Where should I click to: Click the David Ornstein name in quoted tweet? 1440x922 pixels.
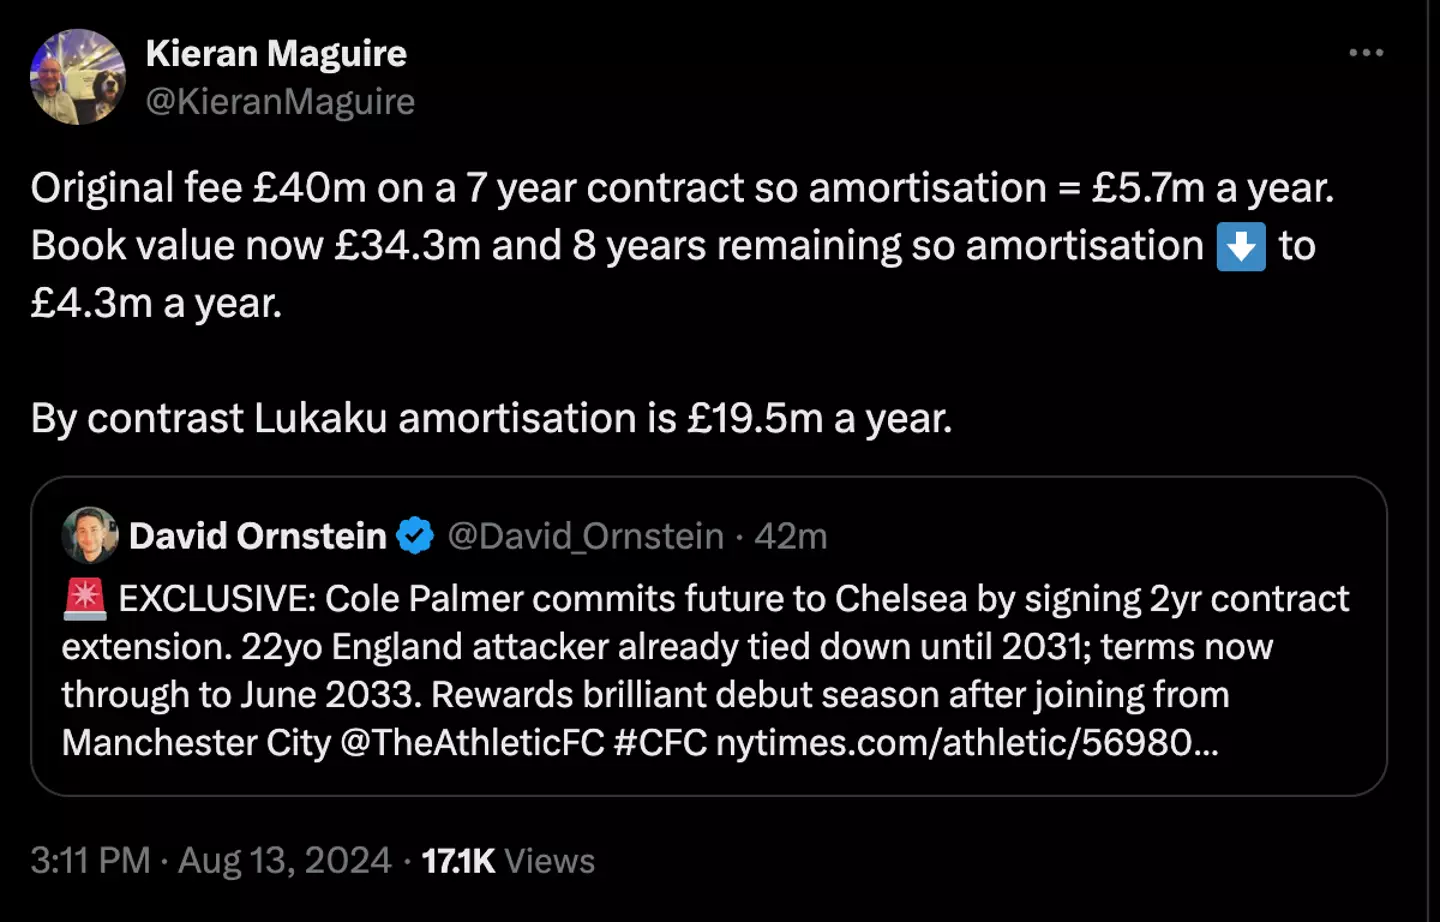coord(258,536)
